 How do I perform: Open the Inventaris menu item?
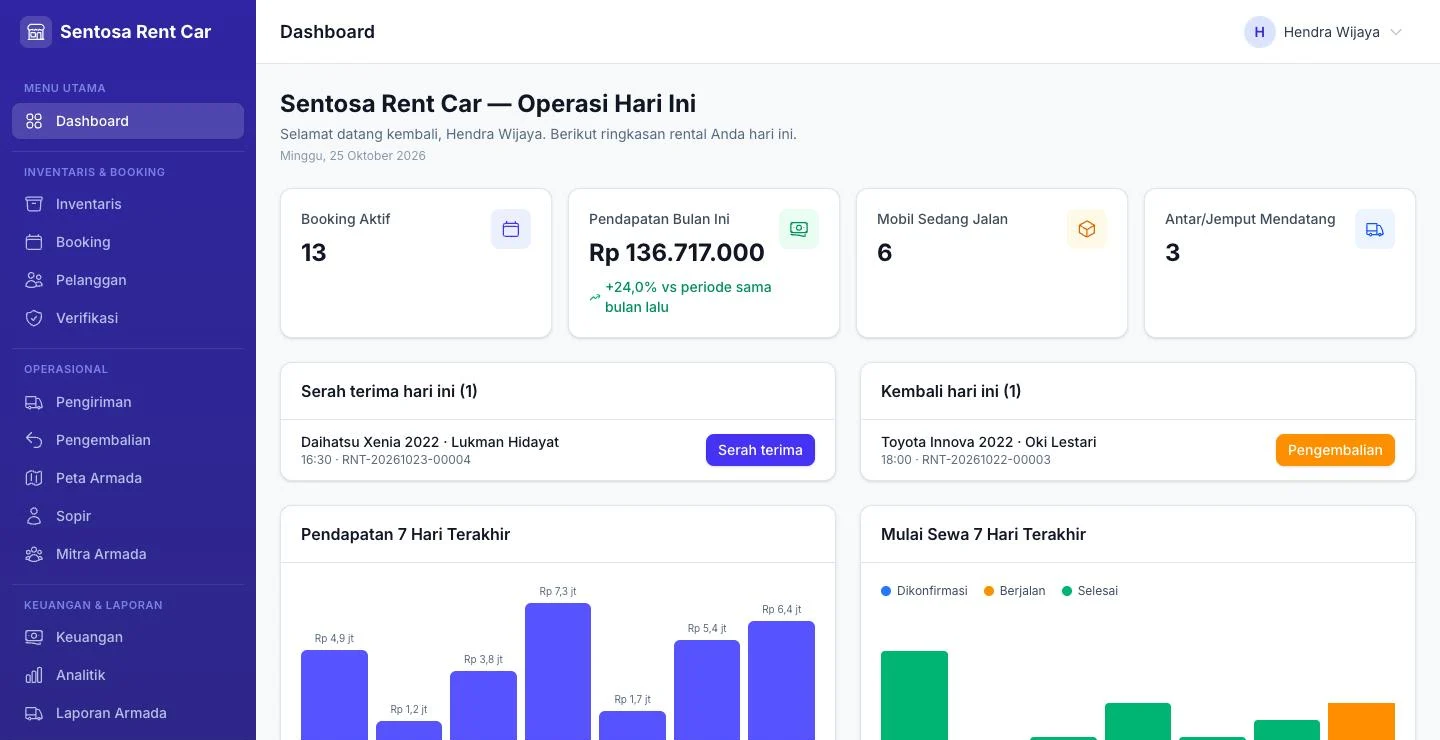[x=128, y=204]
